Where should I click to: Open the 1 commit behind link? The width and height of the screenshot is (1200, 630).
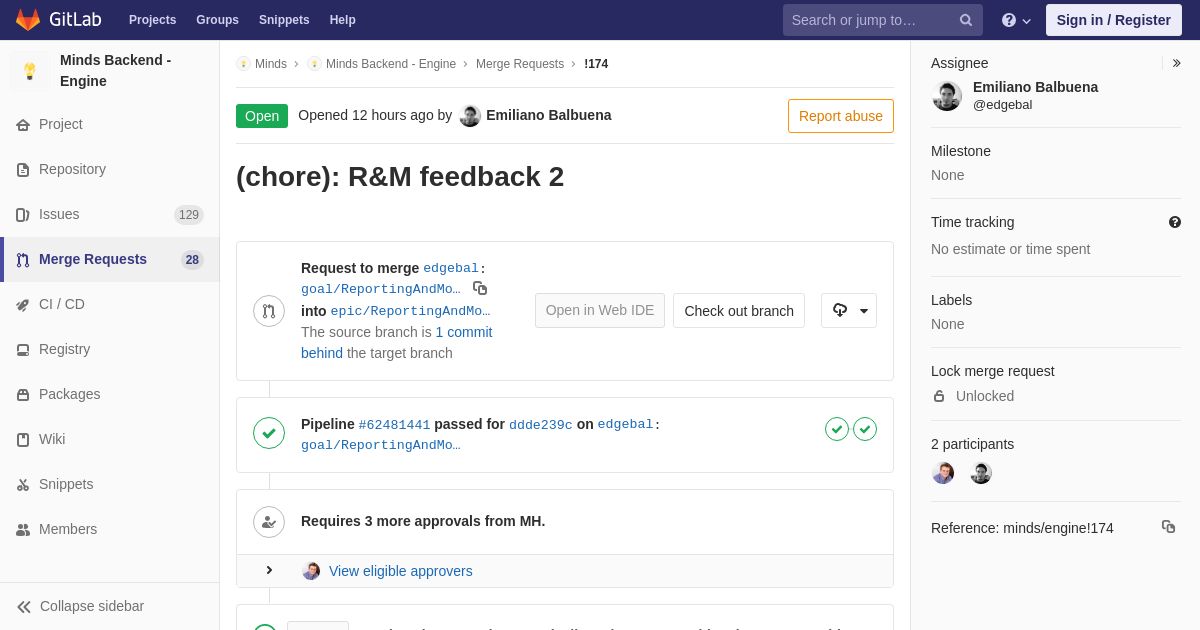click(397, 342)
